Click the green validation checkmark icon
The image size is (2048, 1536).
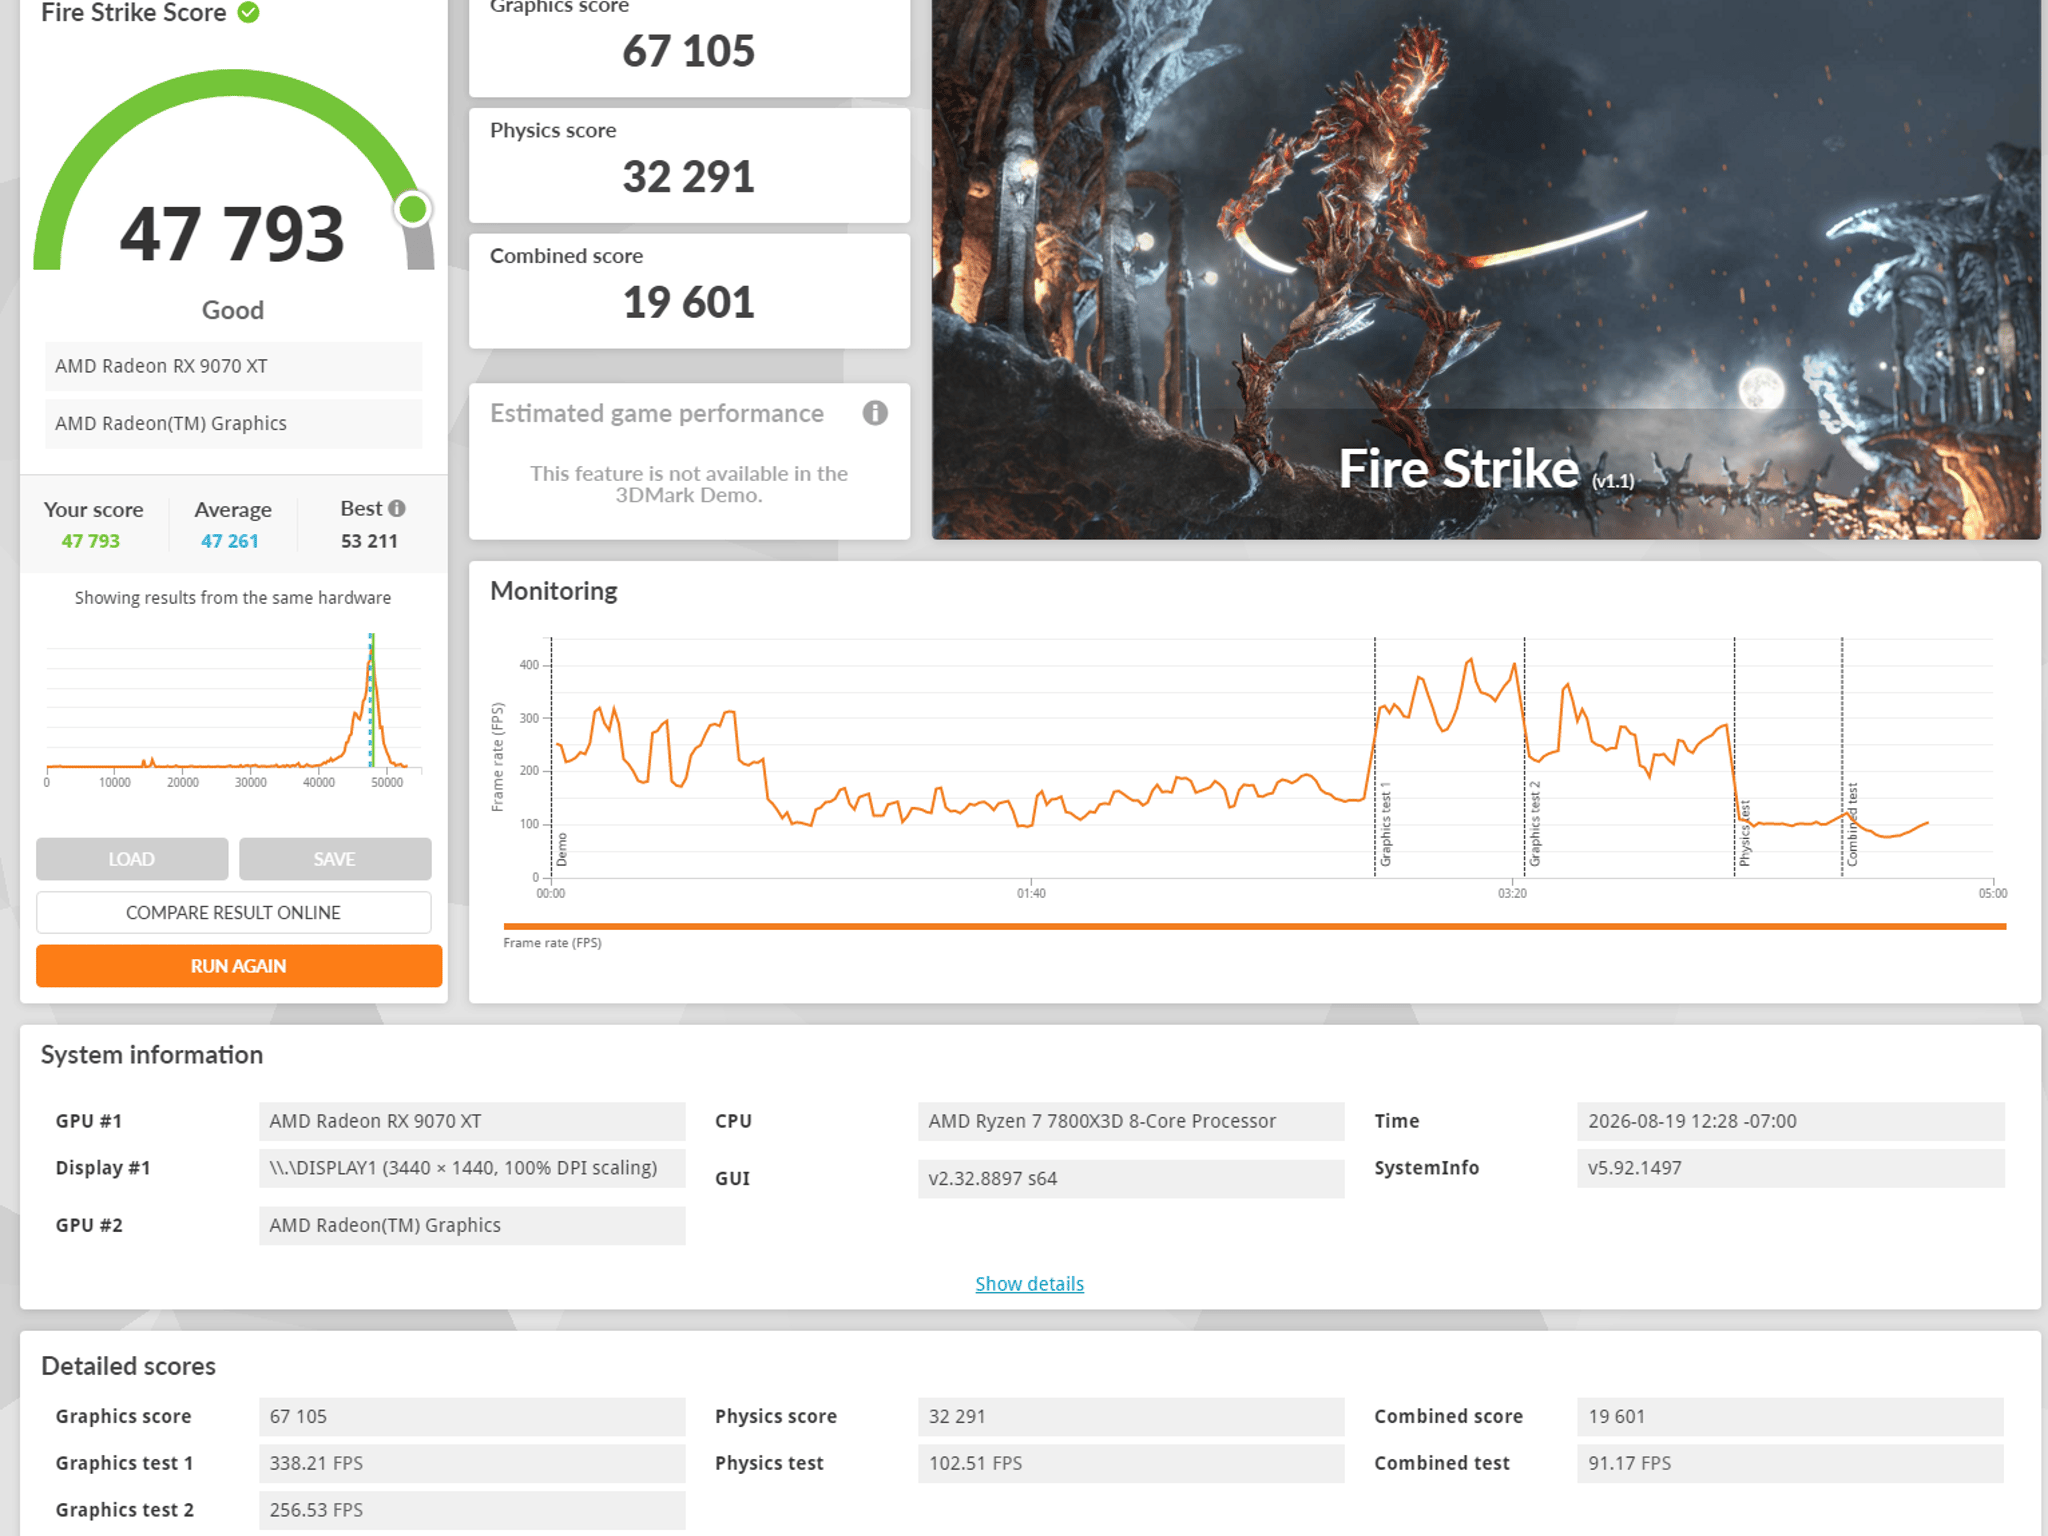click(249, 12)
